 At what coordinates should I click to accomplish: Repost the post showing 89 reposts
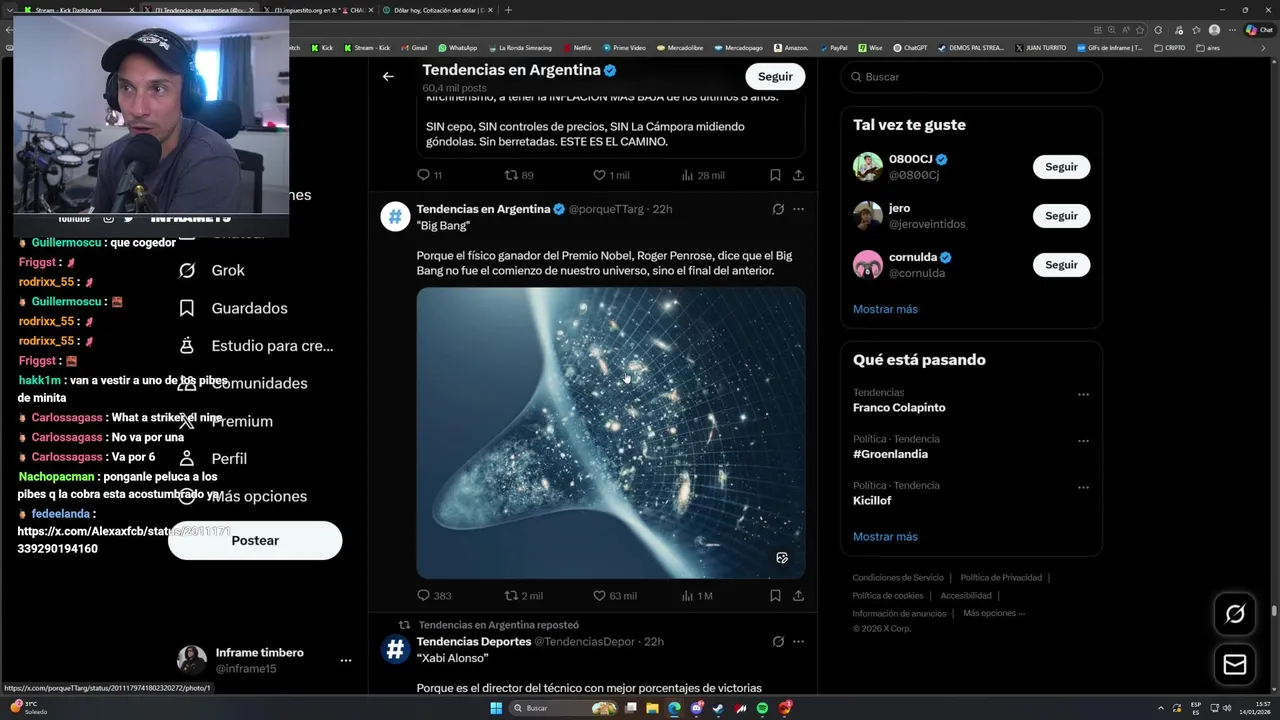pos(519,175)
